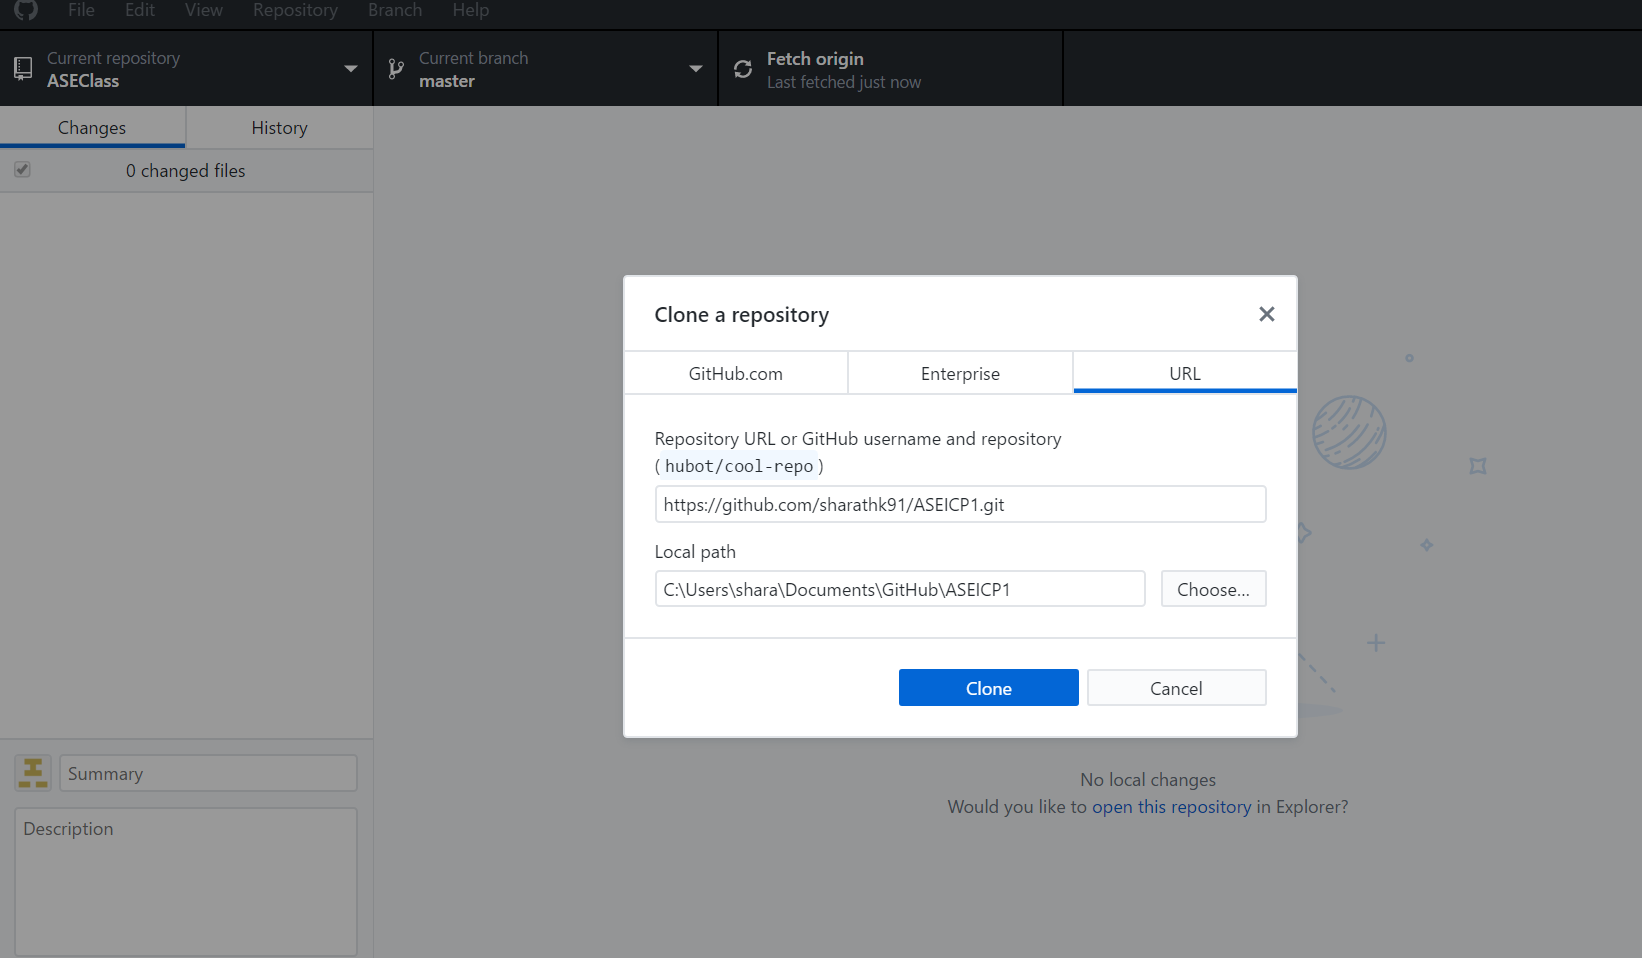Select the Enterprise tab in dialog
This screenshot has width=1642, height=958.
[960, 373]
